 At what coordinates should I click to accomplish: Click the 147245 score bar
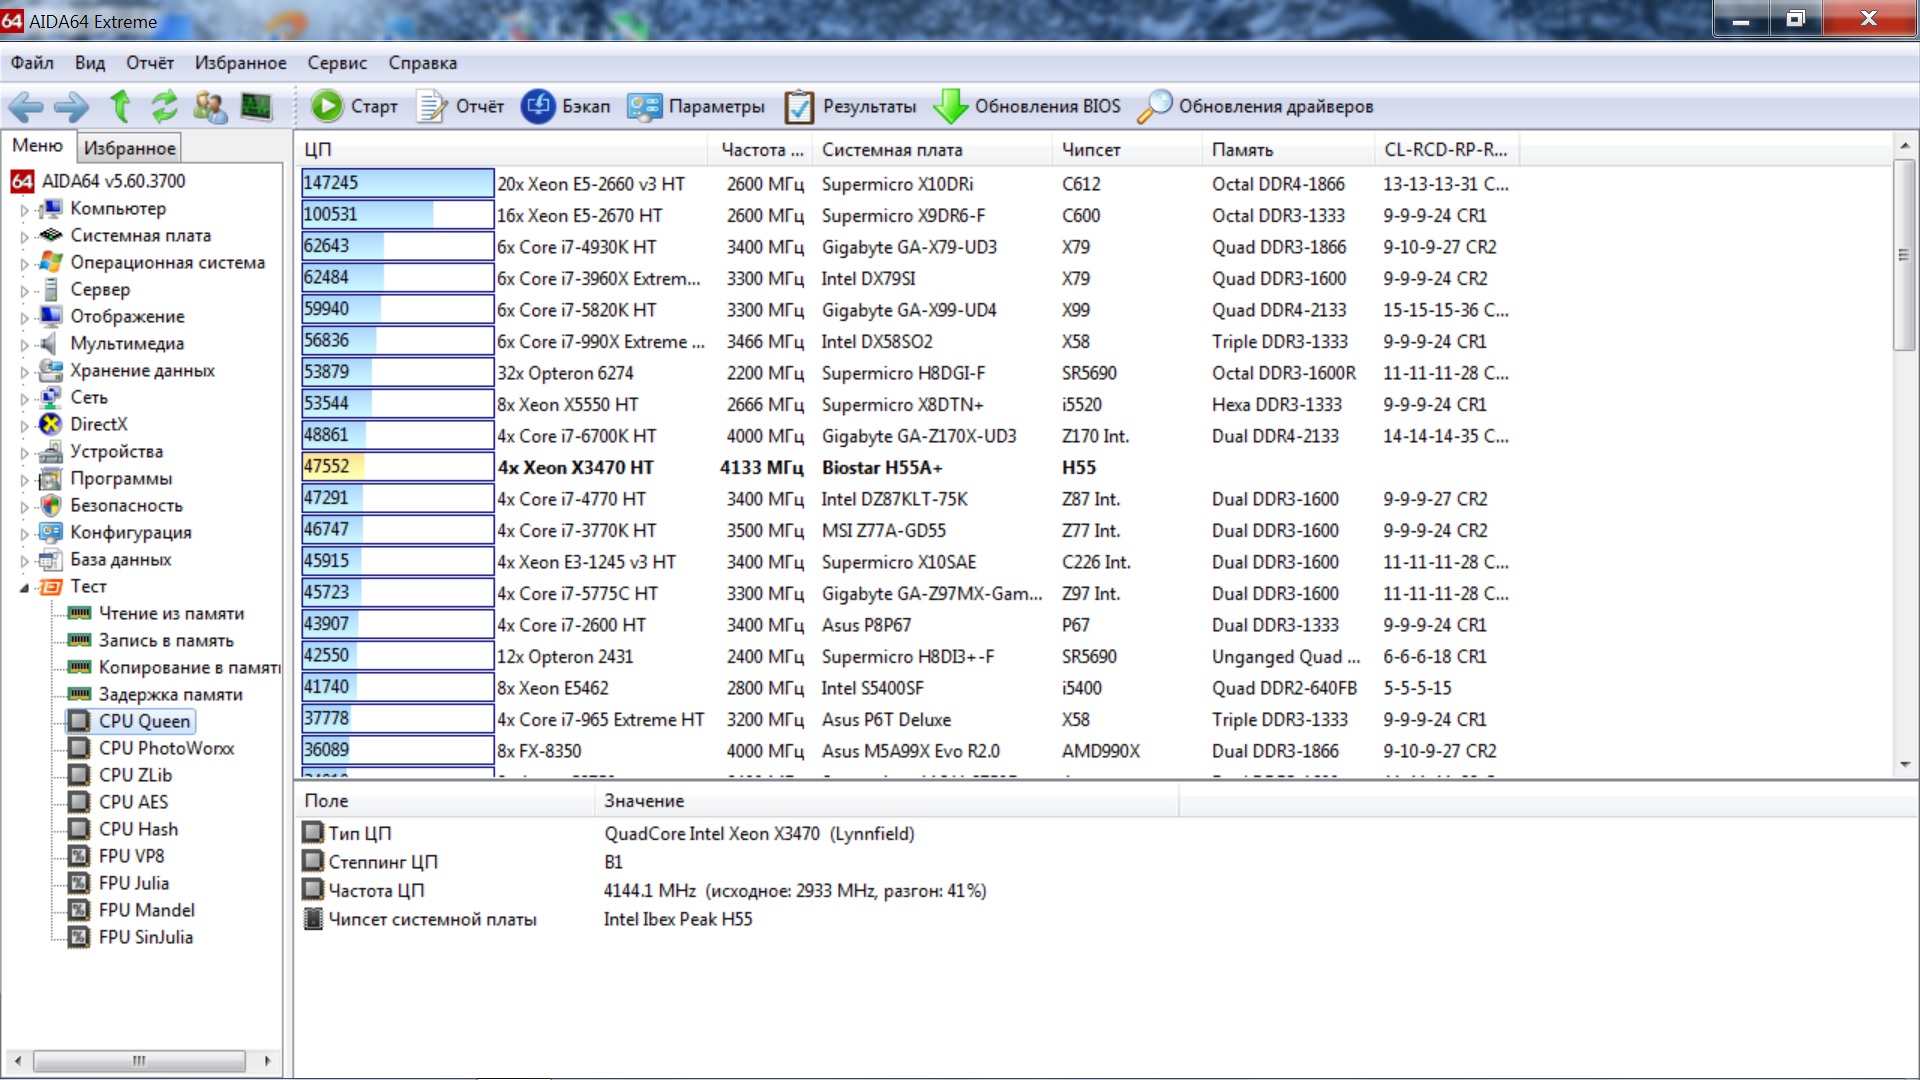click(x=397, y=183)
